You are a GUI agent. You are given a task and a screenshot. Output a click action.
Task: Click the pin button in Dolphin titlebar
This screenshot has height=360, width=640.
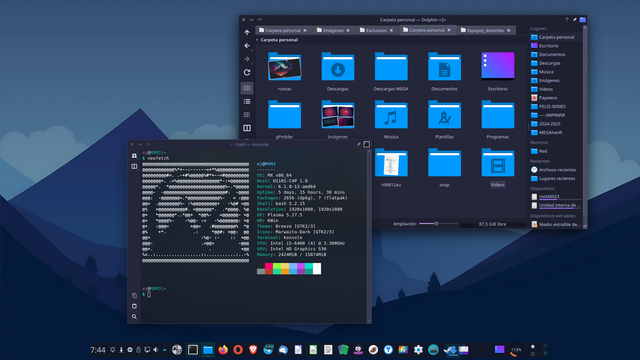tap(575, 20)
